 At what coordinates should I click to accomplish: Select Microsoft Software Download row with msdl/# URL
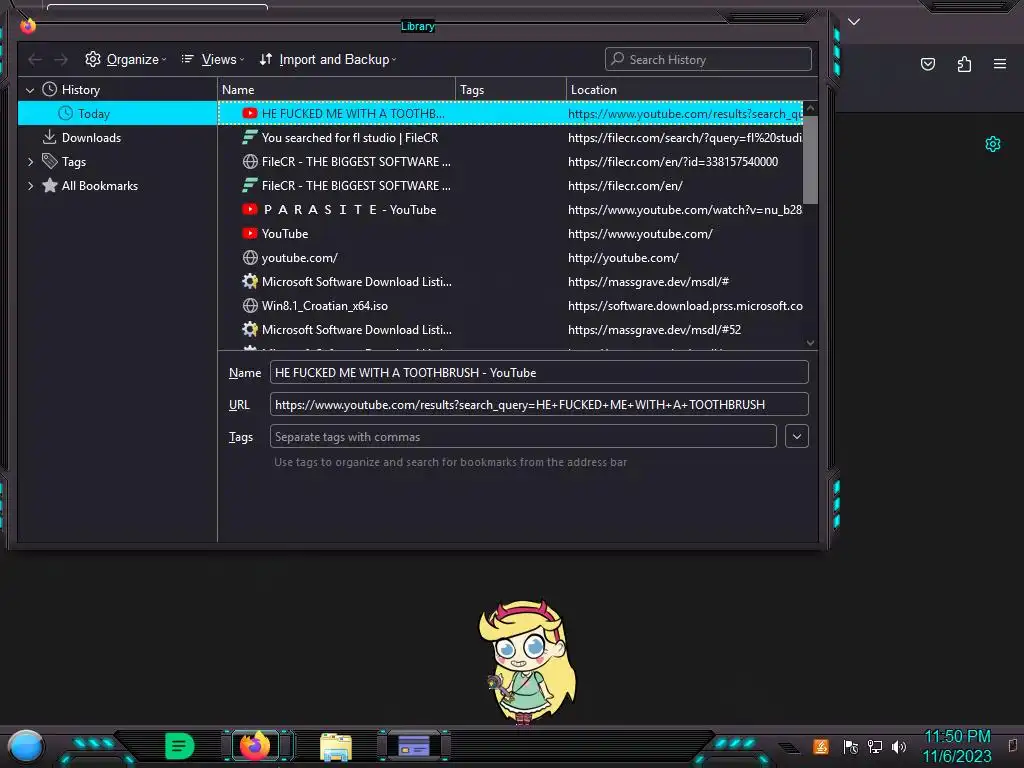[510, 281]
